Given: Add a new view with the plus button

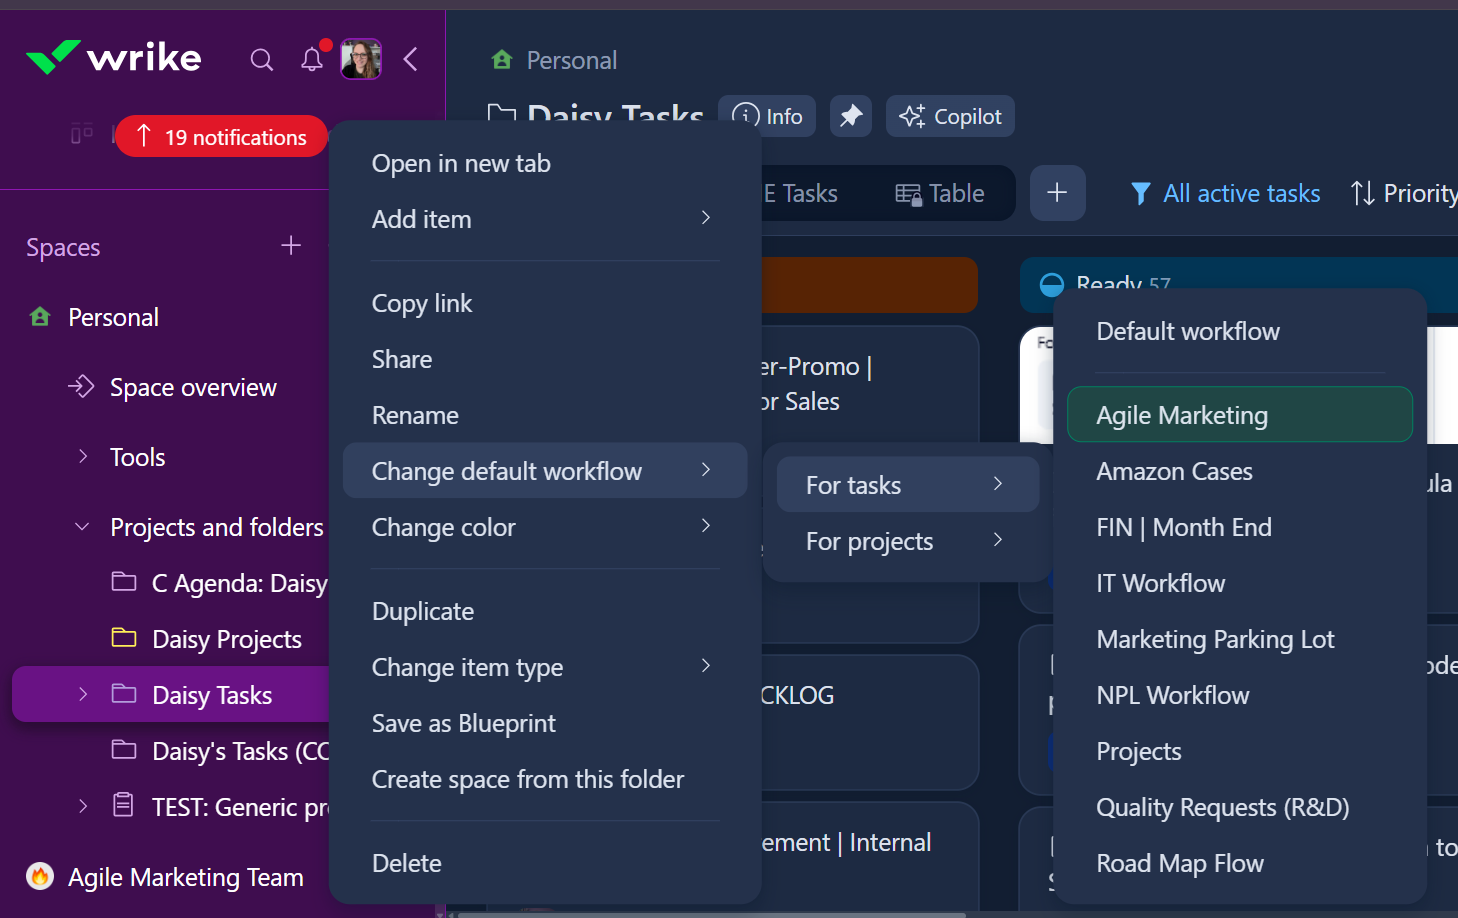Looking at the screenshot, I should pyautogui.click(x=1057, y=193).
